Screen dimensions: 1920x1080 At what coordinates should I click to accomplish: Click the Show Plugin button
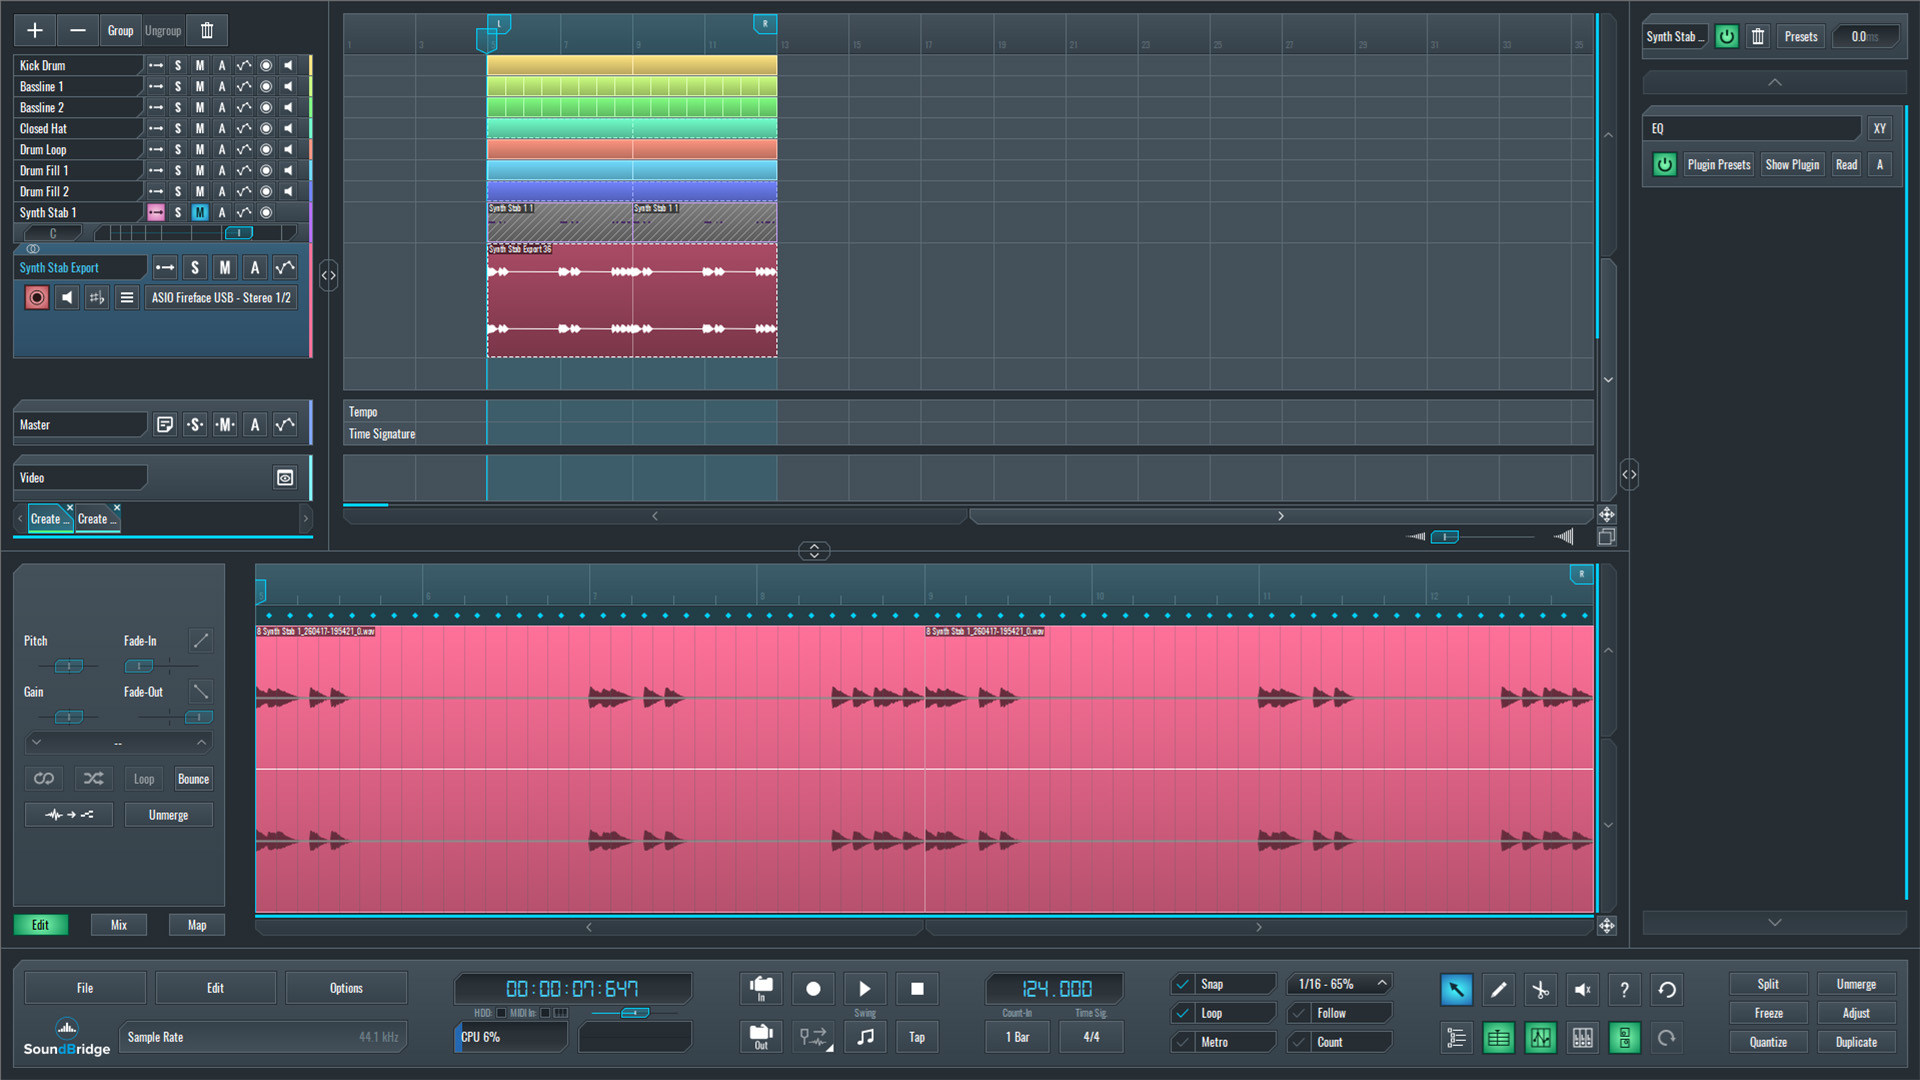click(x=1792, y=165)
